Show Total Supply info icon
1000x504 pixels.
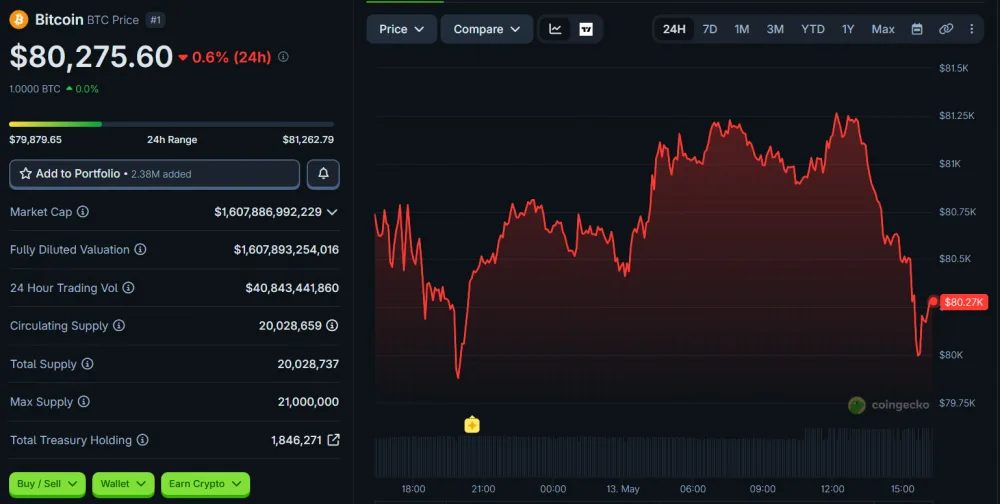click(x=87, y=364)
